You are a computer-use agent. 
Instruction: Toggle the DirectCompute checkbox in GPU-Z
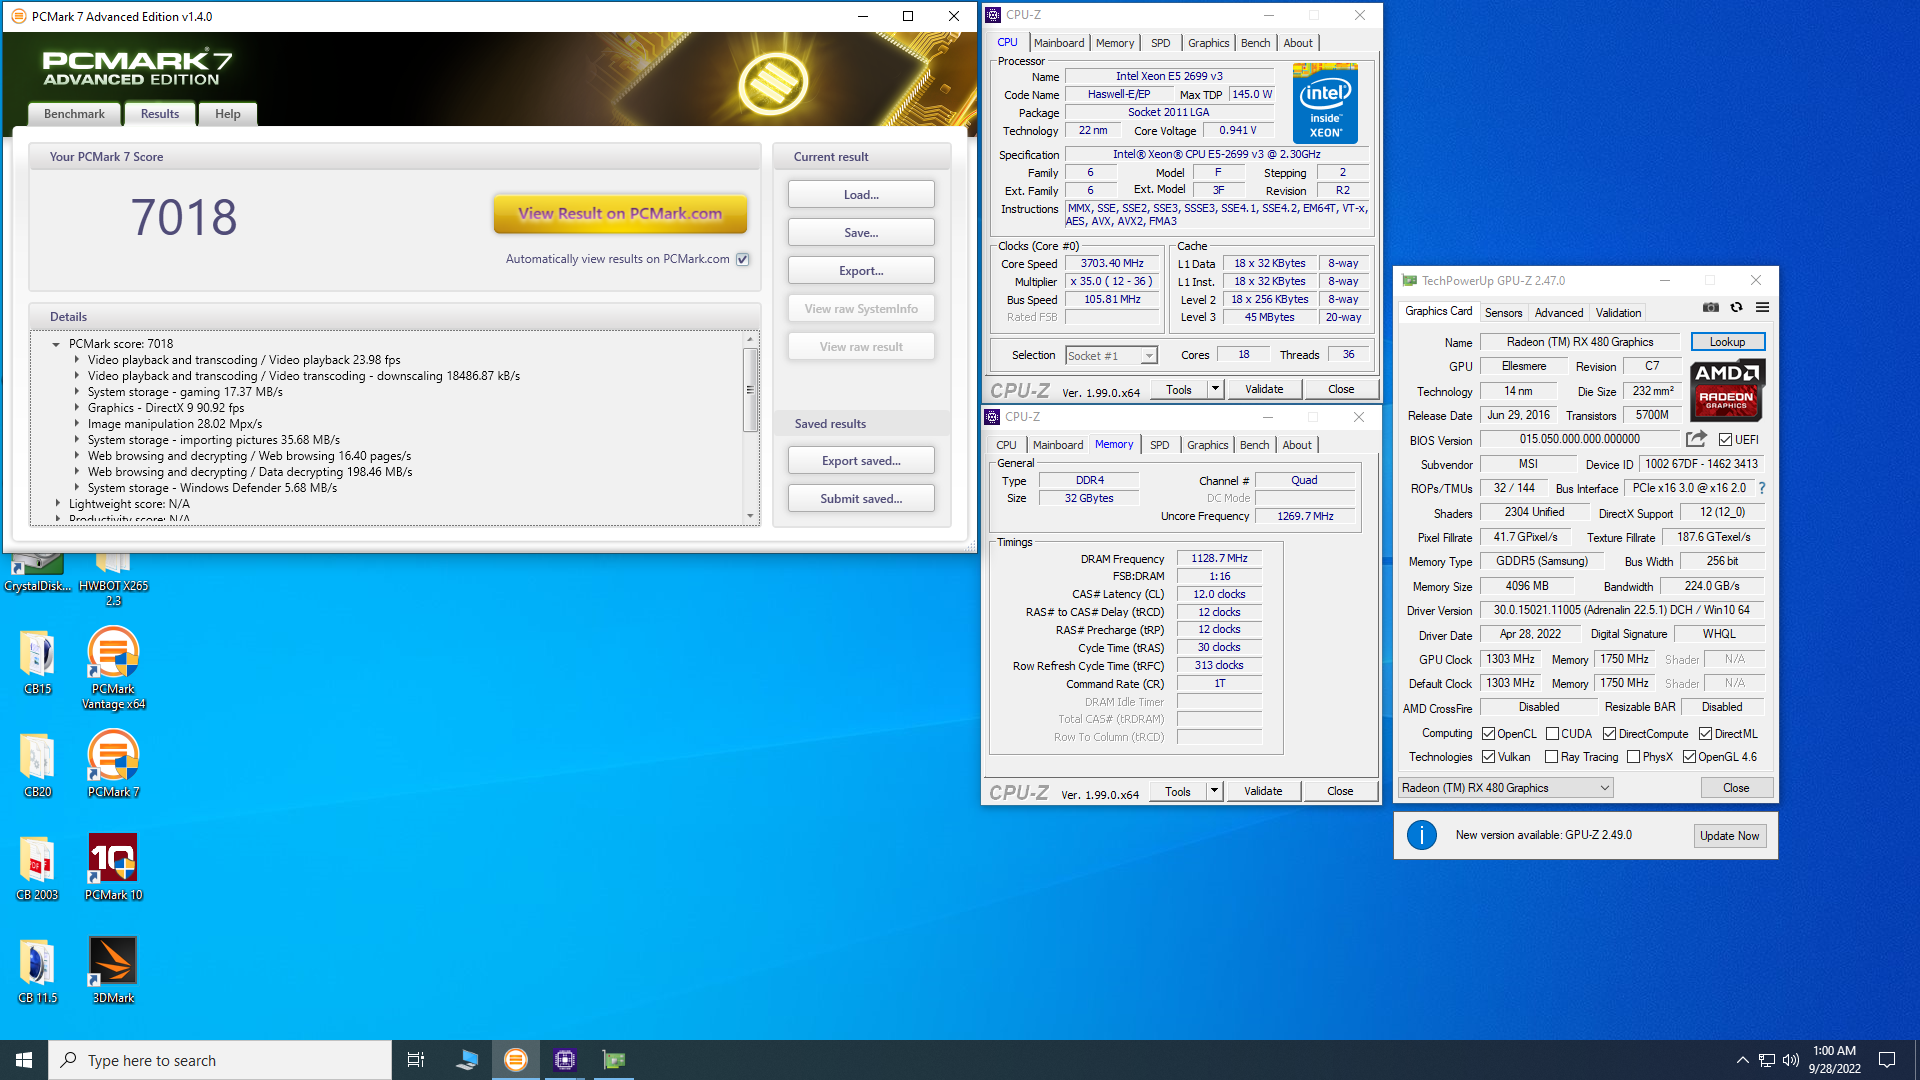(x=1610, y=734)
